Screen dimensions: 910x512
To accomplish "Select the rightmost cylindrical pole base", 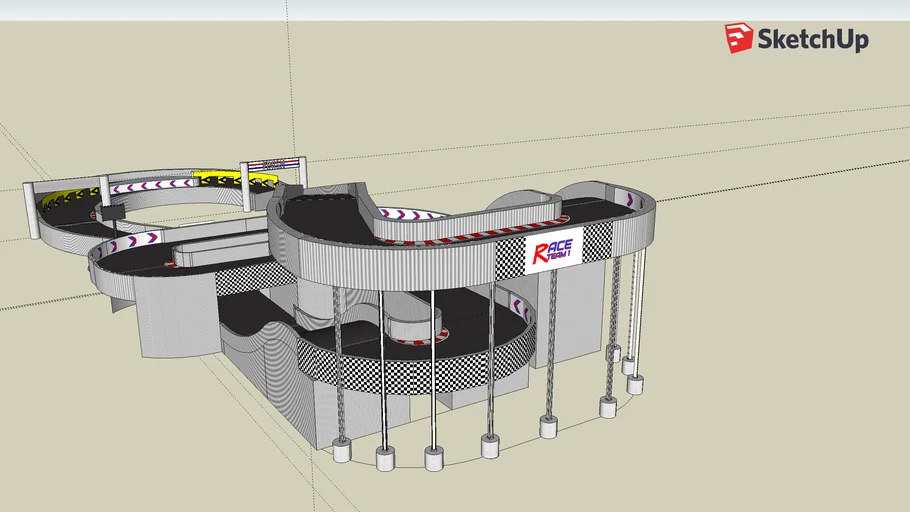I will [634, 384].
